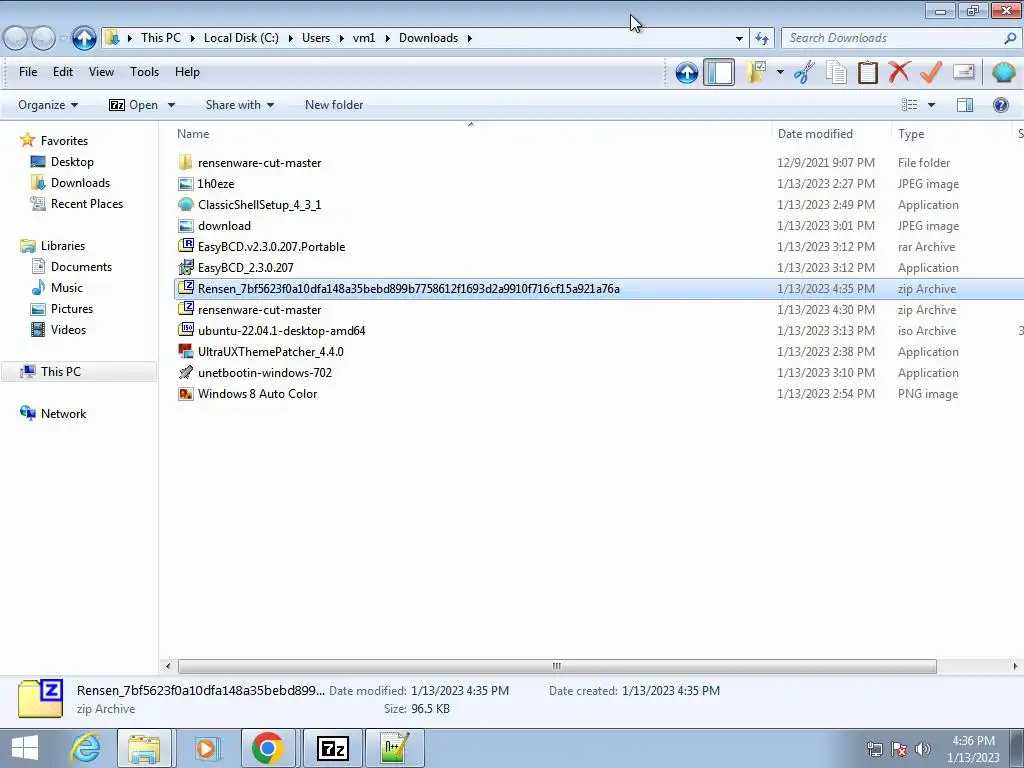
Task: Open Help via the question mark icon
Action: point(1000,105)
